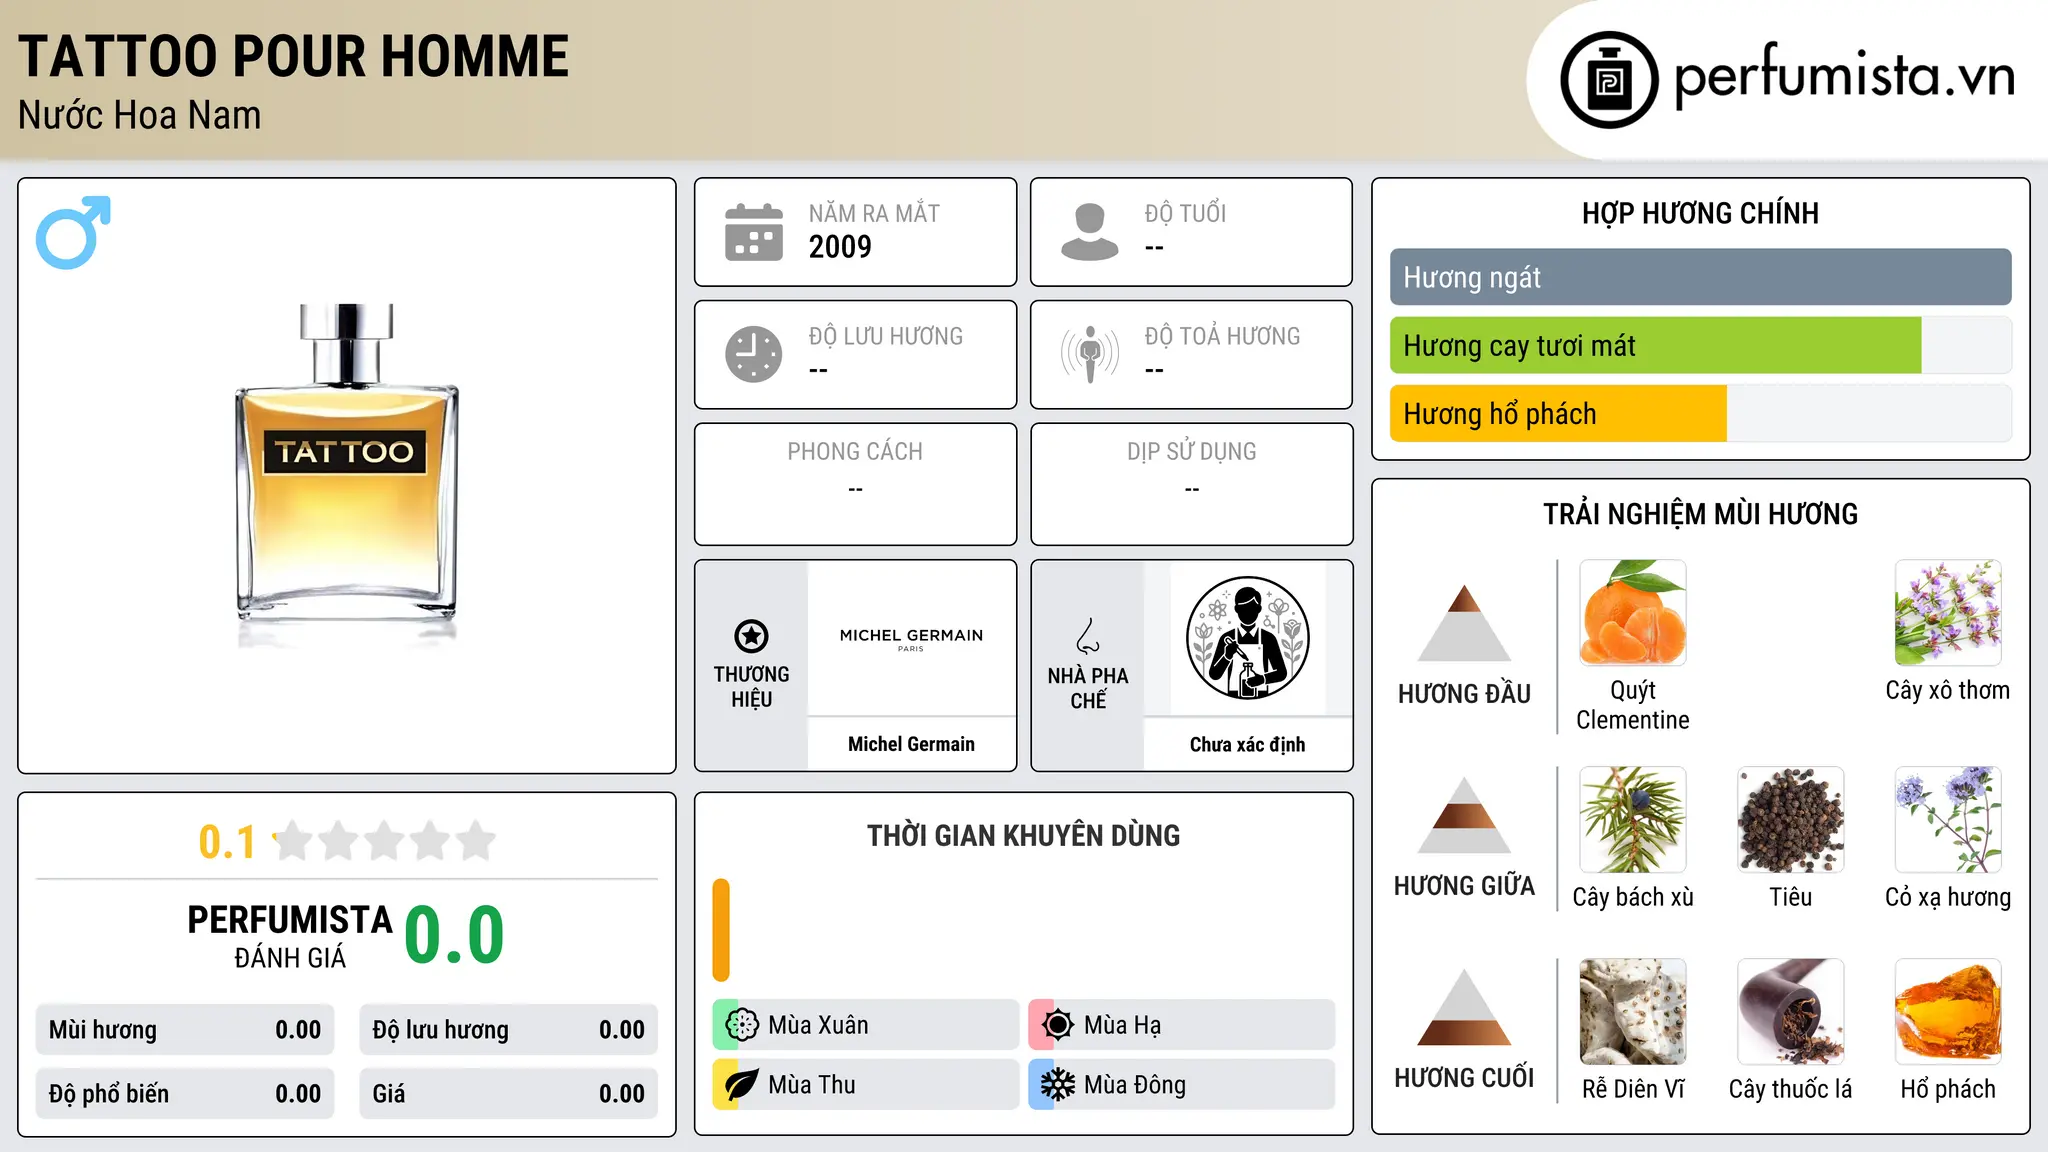Click the THỜI GIAN KHUYÊN DÙNG heading

1023,835
